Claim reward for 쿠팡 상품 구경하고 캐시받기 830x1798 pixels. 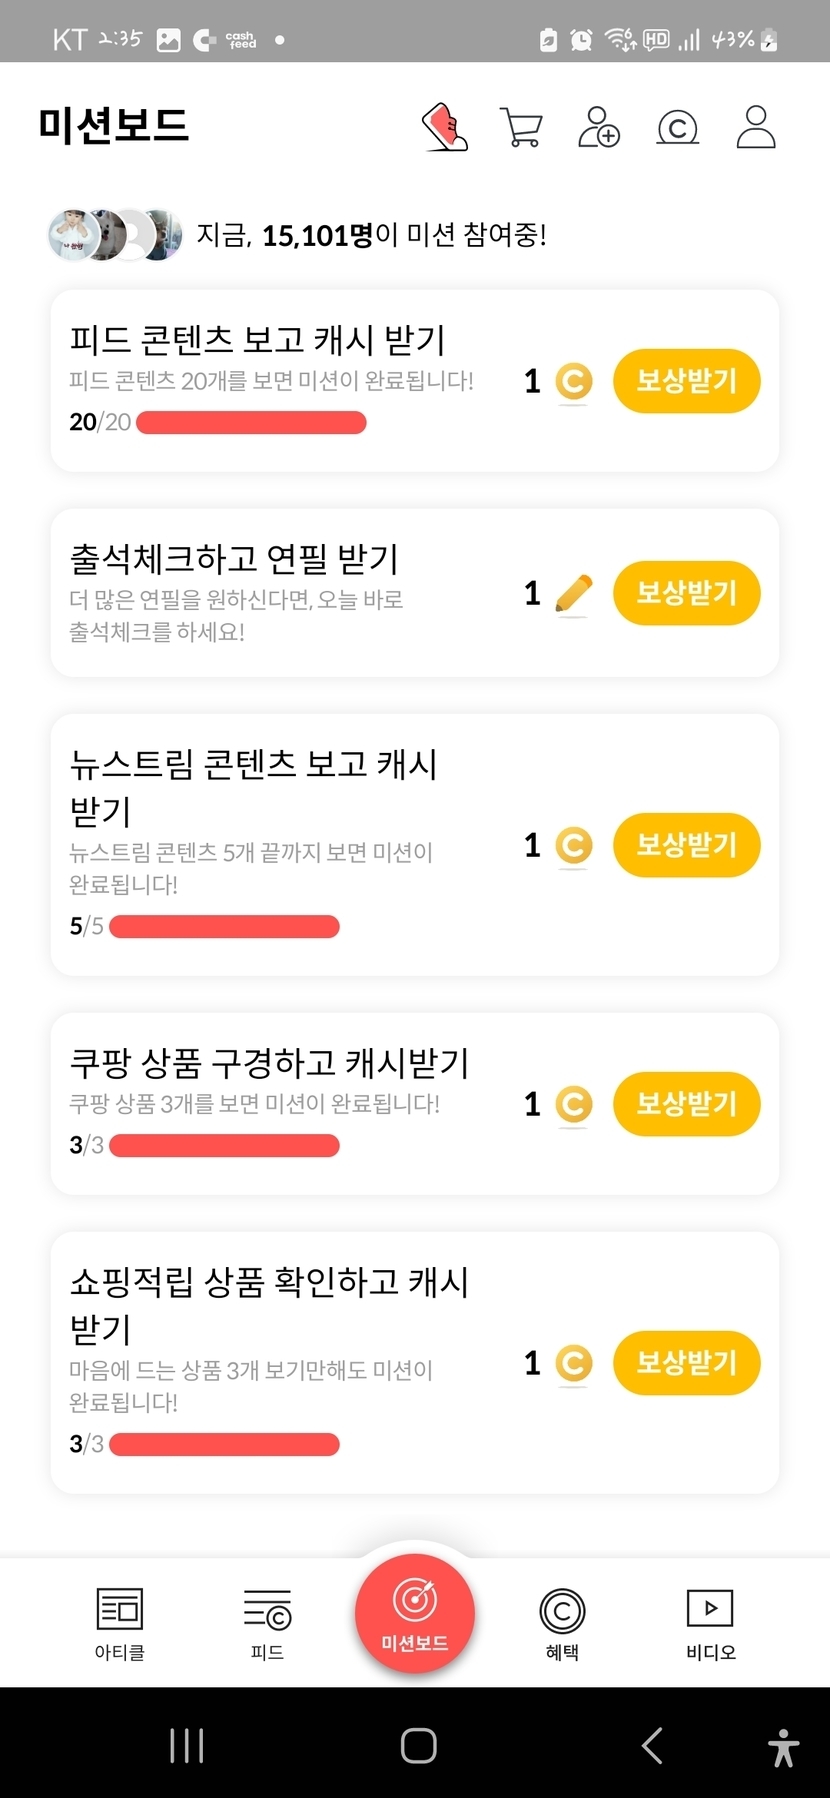coord(686,1104)
